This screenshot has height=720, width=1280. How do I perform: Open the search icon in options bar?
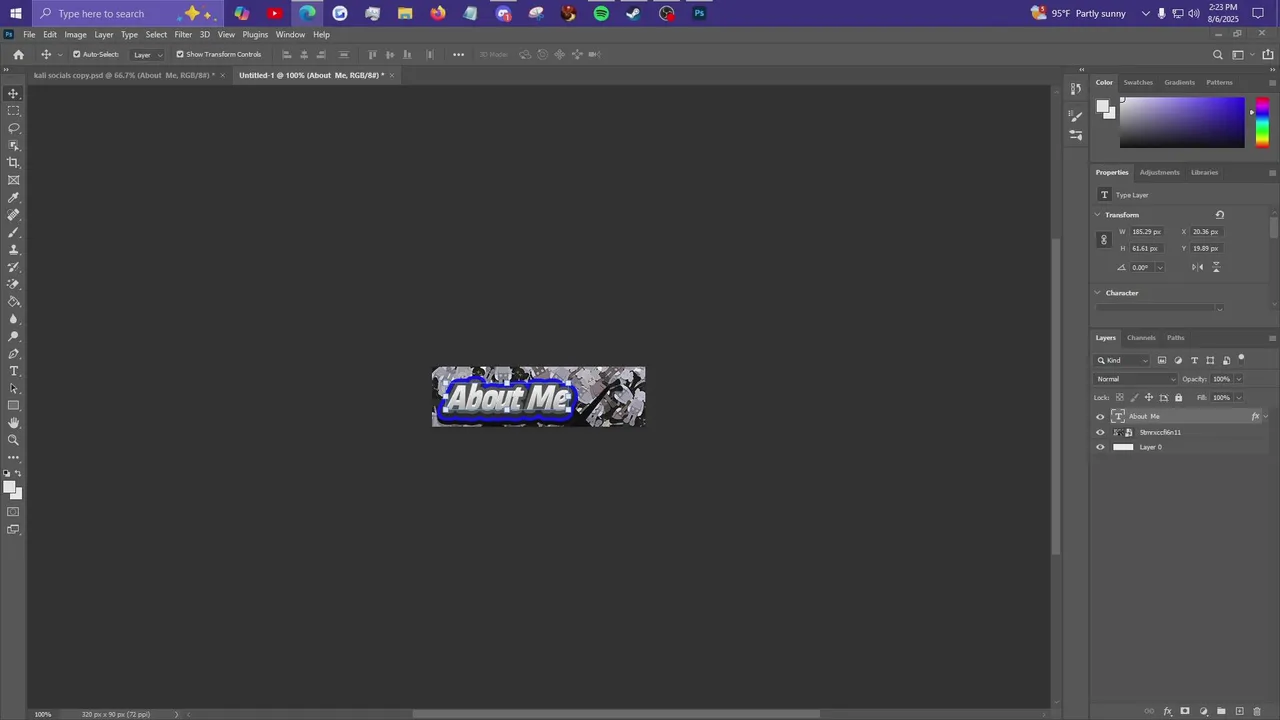pyautogui.click(x=1217, y=54)
